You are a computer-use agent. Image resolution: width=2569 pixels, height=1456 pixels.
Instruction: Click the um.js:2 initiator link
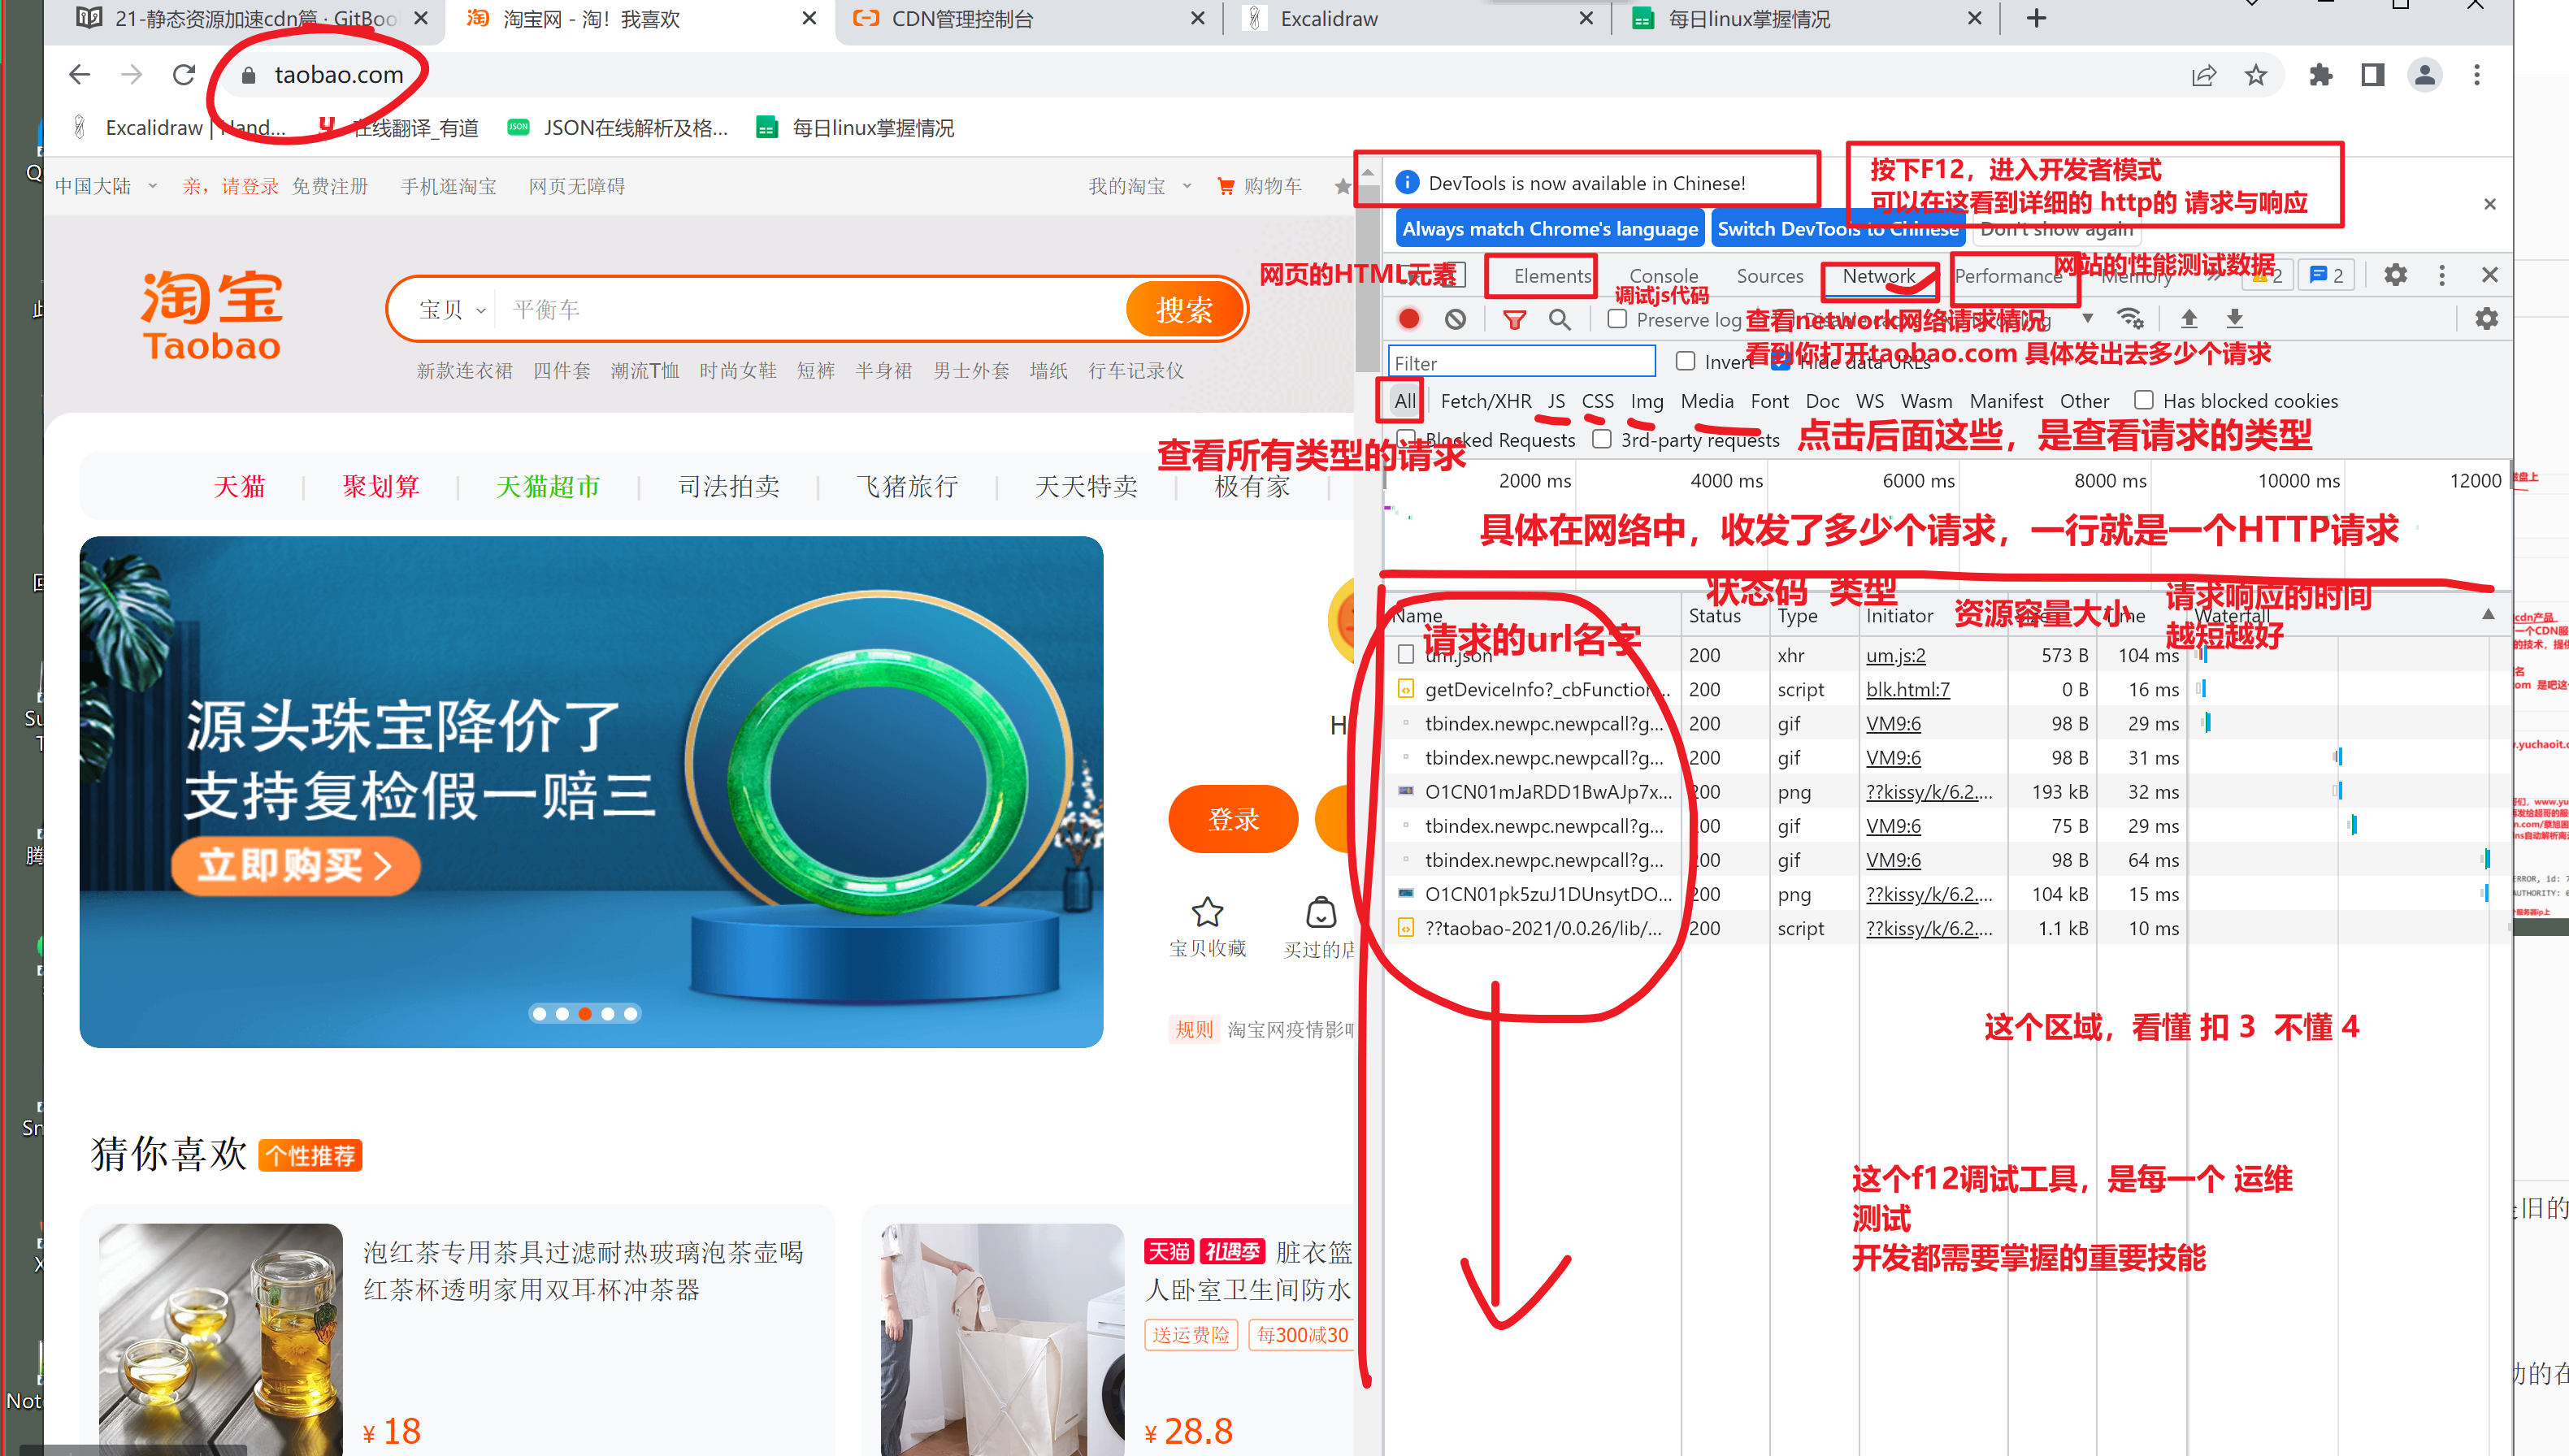click(1895, 655)
